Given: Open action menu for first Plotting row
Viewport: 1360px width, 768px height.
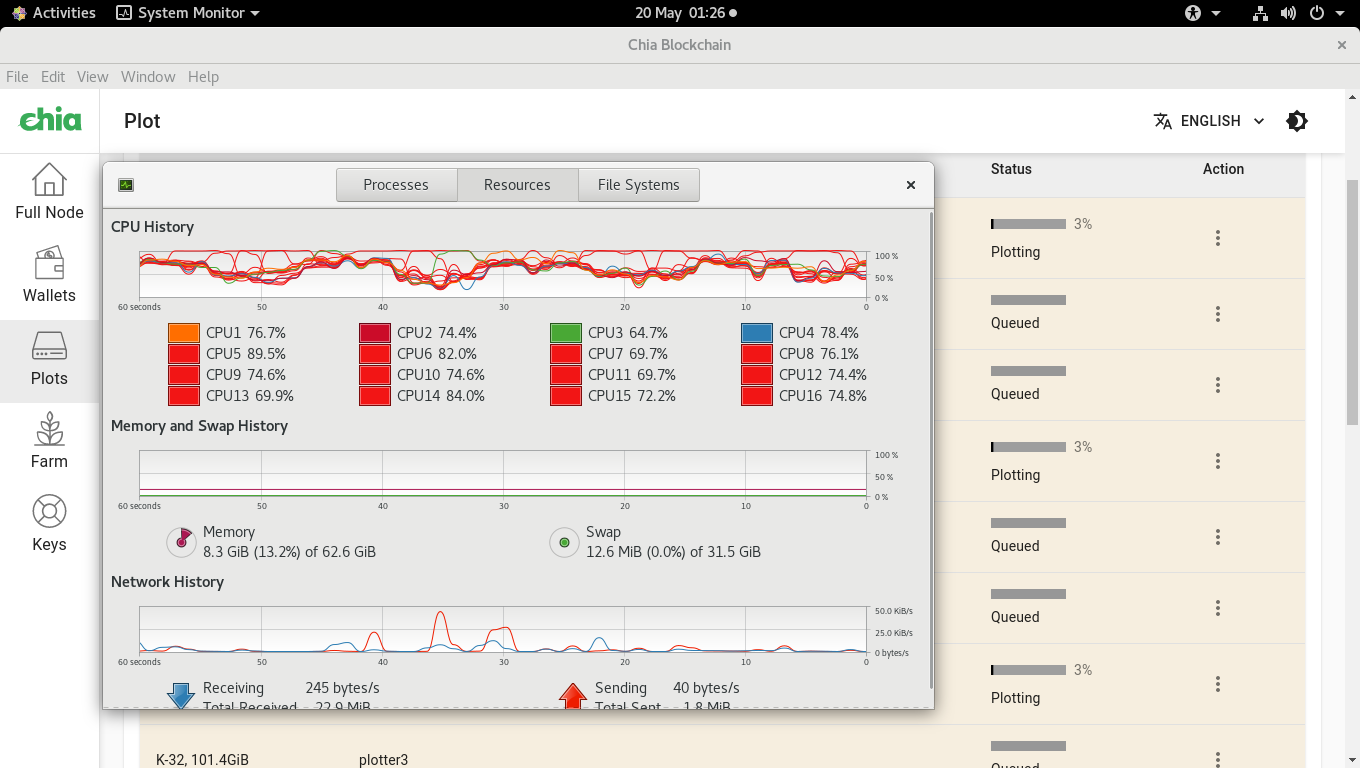Looking at the screenshot, I should [x=1218, y=238].
